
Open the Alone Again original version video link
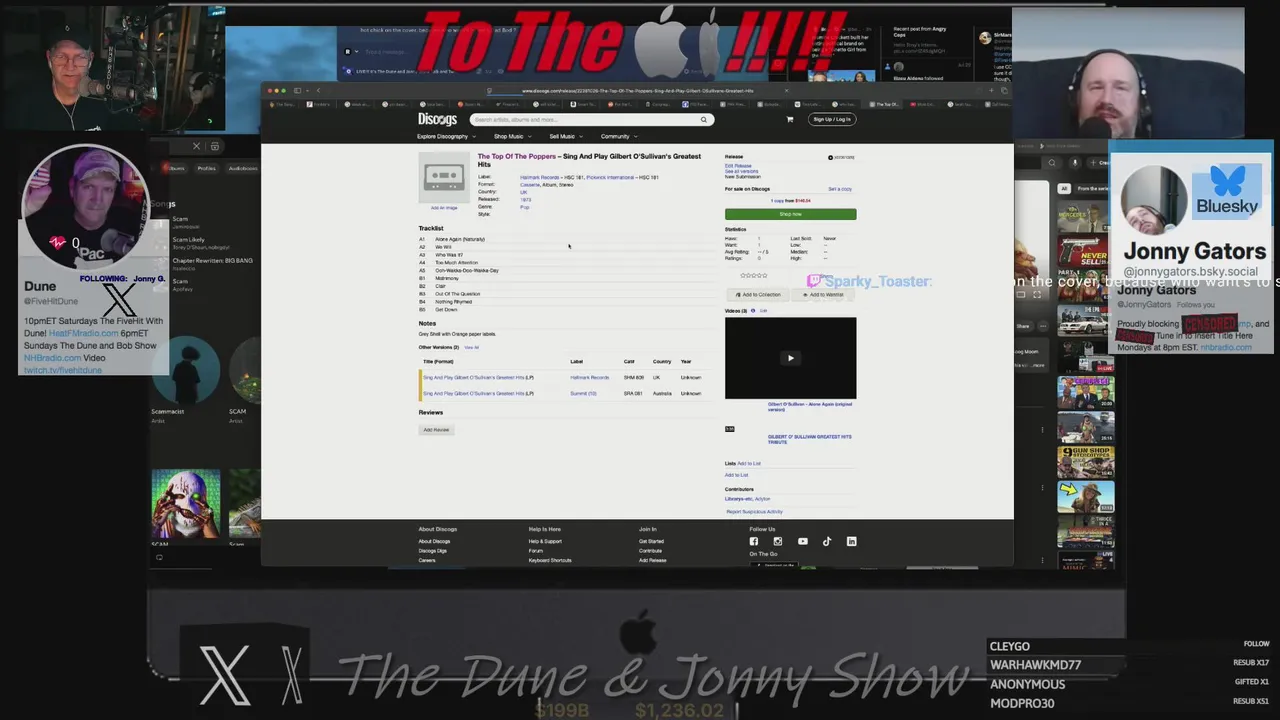810,406
